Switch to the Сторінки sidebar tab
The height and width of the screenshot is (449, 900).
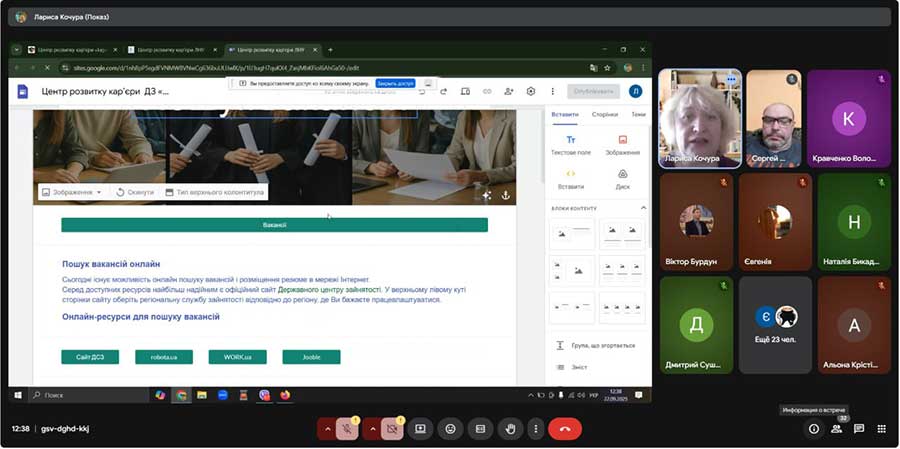click(x=604, y=114)
